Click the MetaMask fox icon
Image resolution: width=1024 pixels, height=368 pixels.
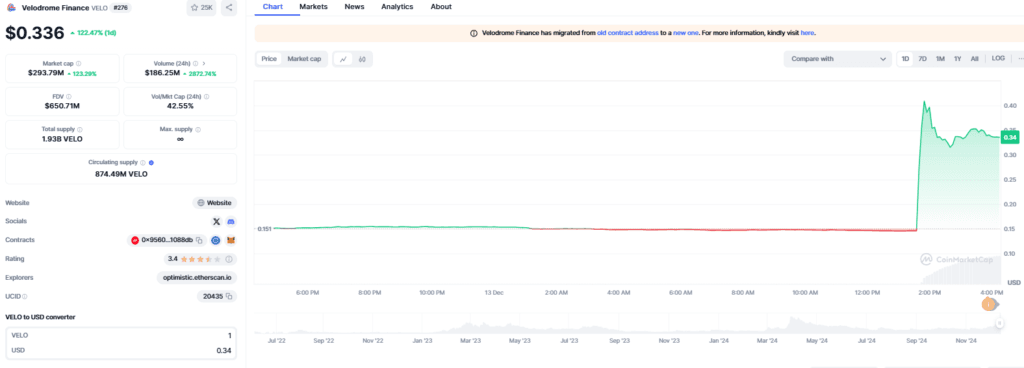pyautogui.click(x=231, y=240)
